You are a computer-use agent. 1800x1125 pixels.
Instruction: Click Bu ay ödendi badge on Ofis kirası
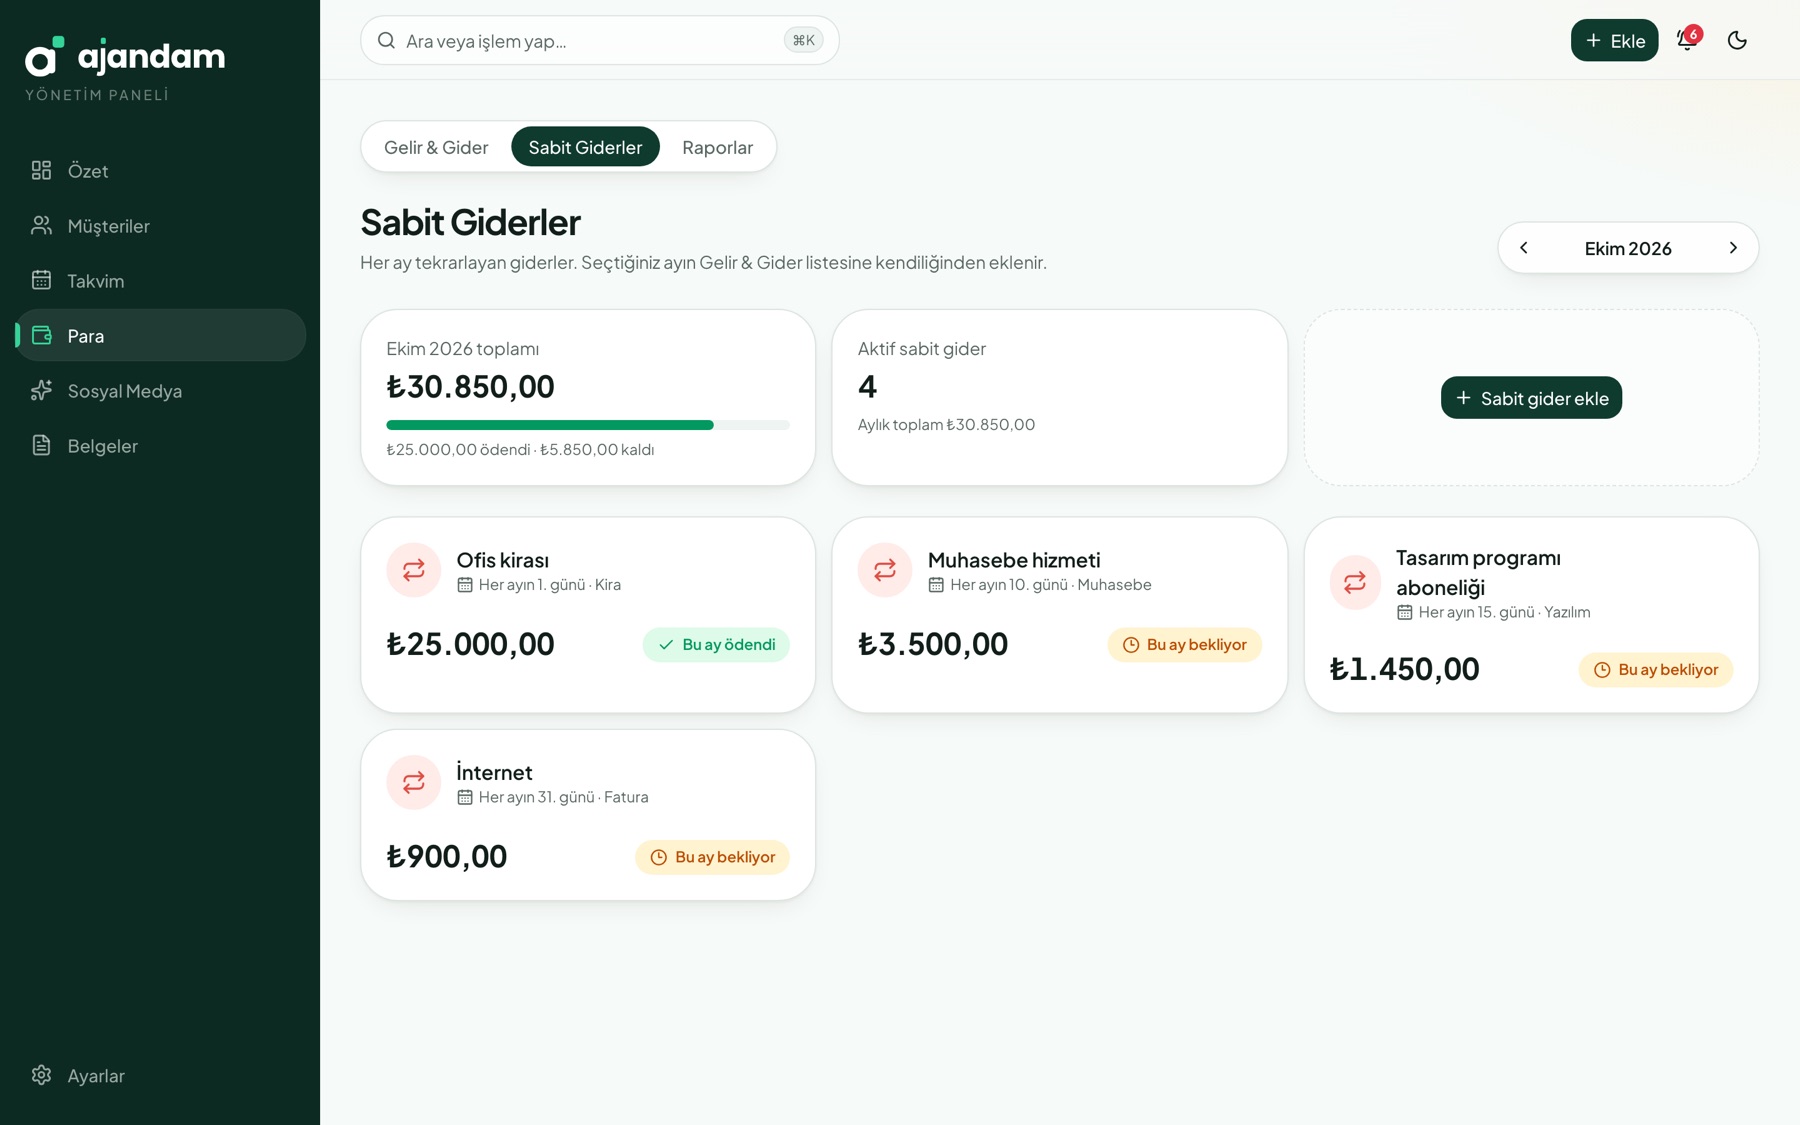point(716,645)
